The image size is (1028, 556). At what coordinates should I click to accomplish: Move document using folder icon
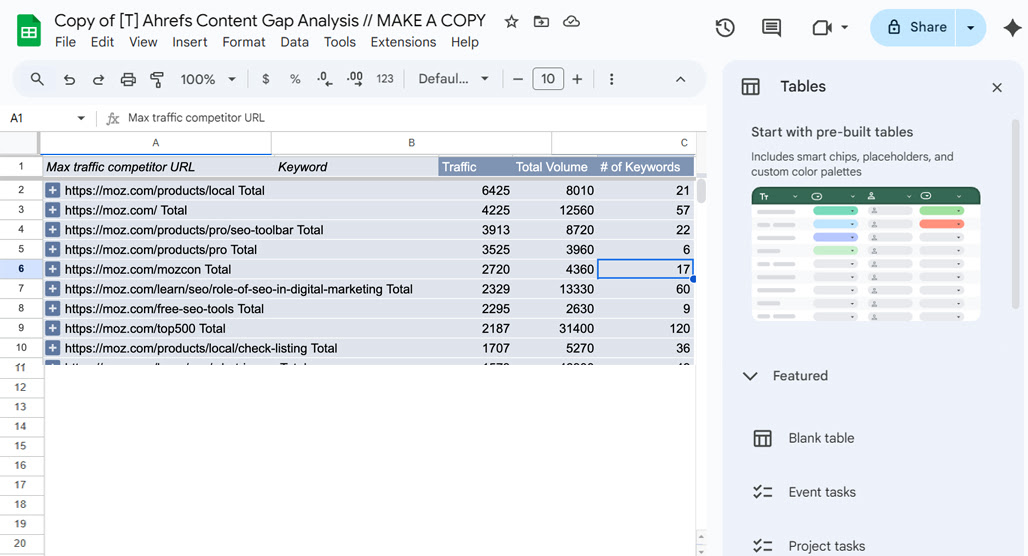pos(542,22)
